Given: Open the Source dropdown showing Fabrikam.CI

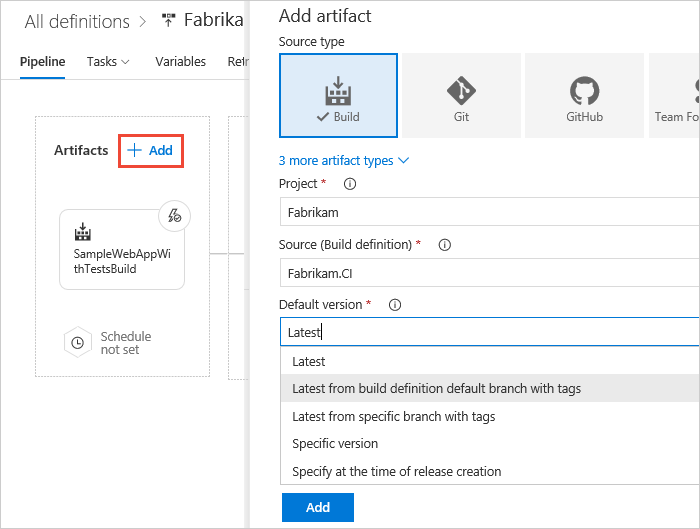Looking at the screenshot, I should [x=490, y=272].
